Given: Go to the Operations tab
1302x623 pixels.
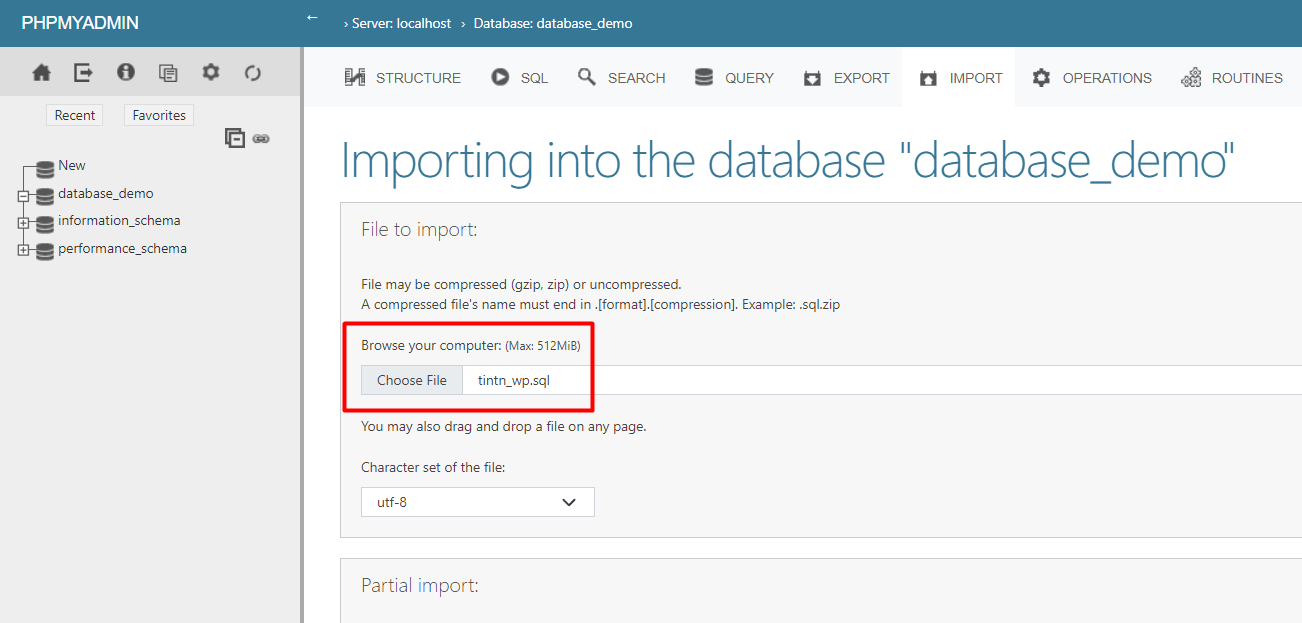Looking at the screenshot, I should pyautogui.click(x=1092, y=78).
